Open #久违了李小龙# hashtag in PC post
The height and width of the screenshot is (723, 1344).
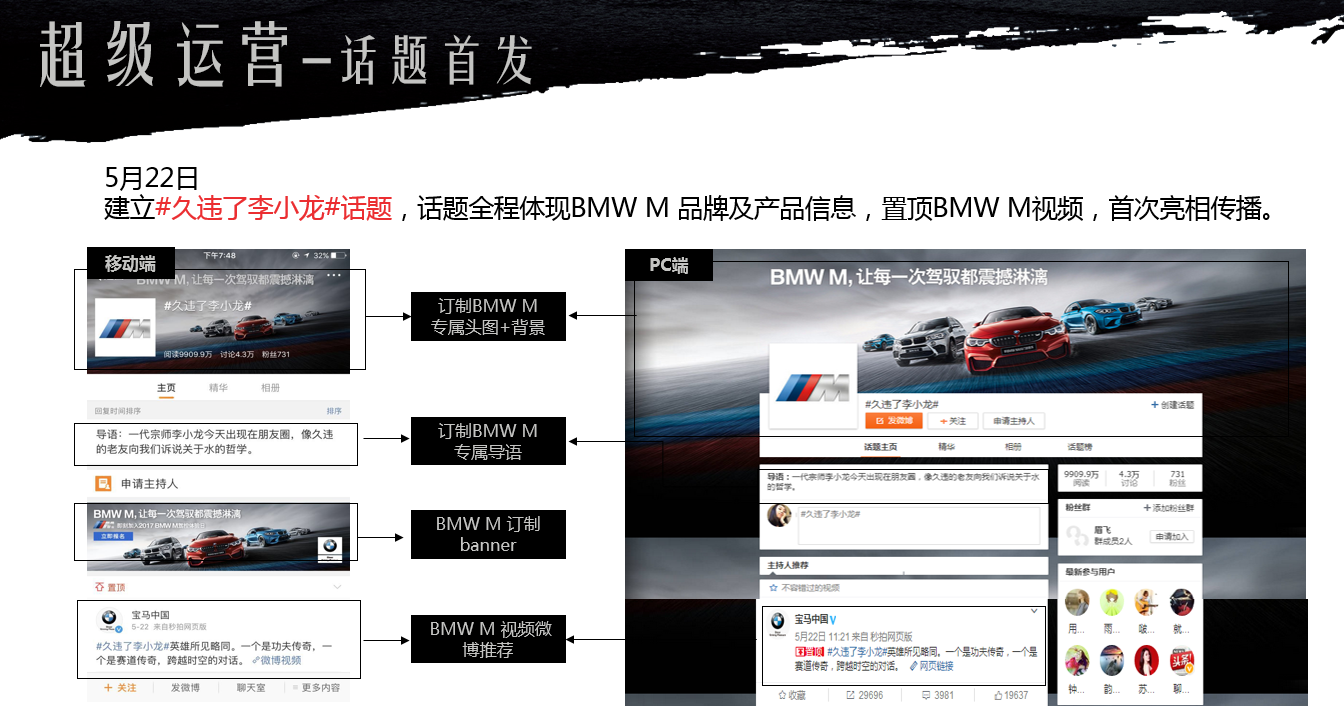click(856, 651)
